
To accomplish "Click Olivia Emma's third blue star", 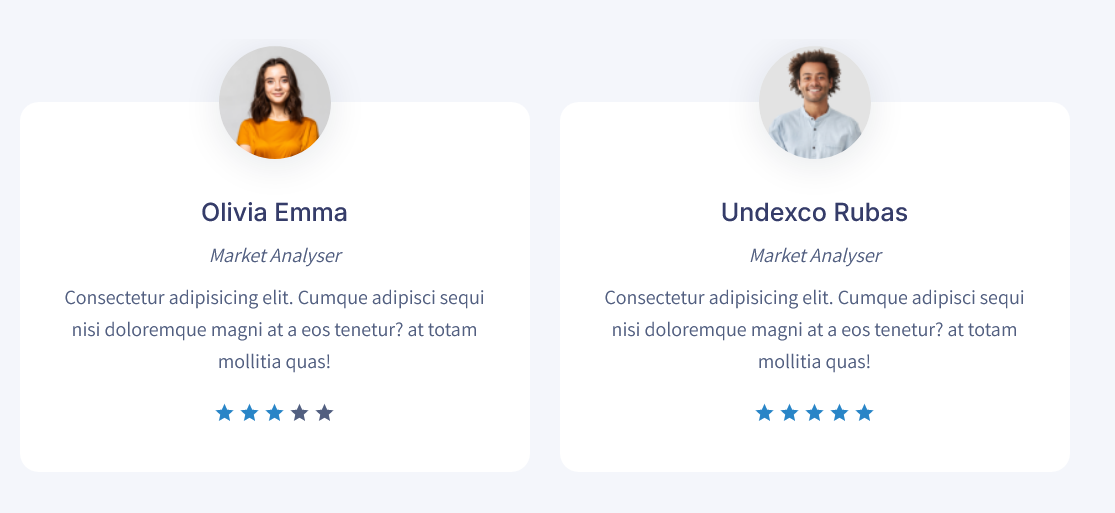I will click(274, 413).
